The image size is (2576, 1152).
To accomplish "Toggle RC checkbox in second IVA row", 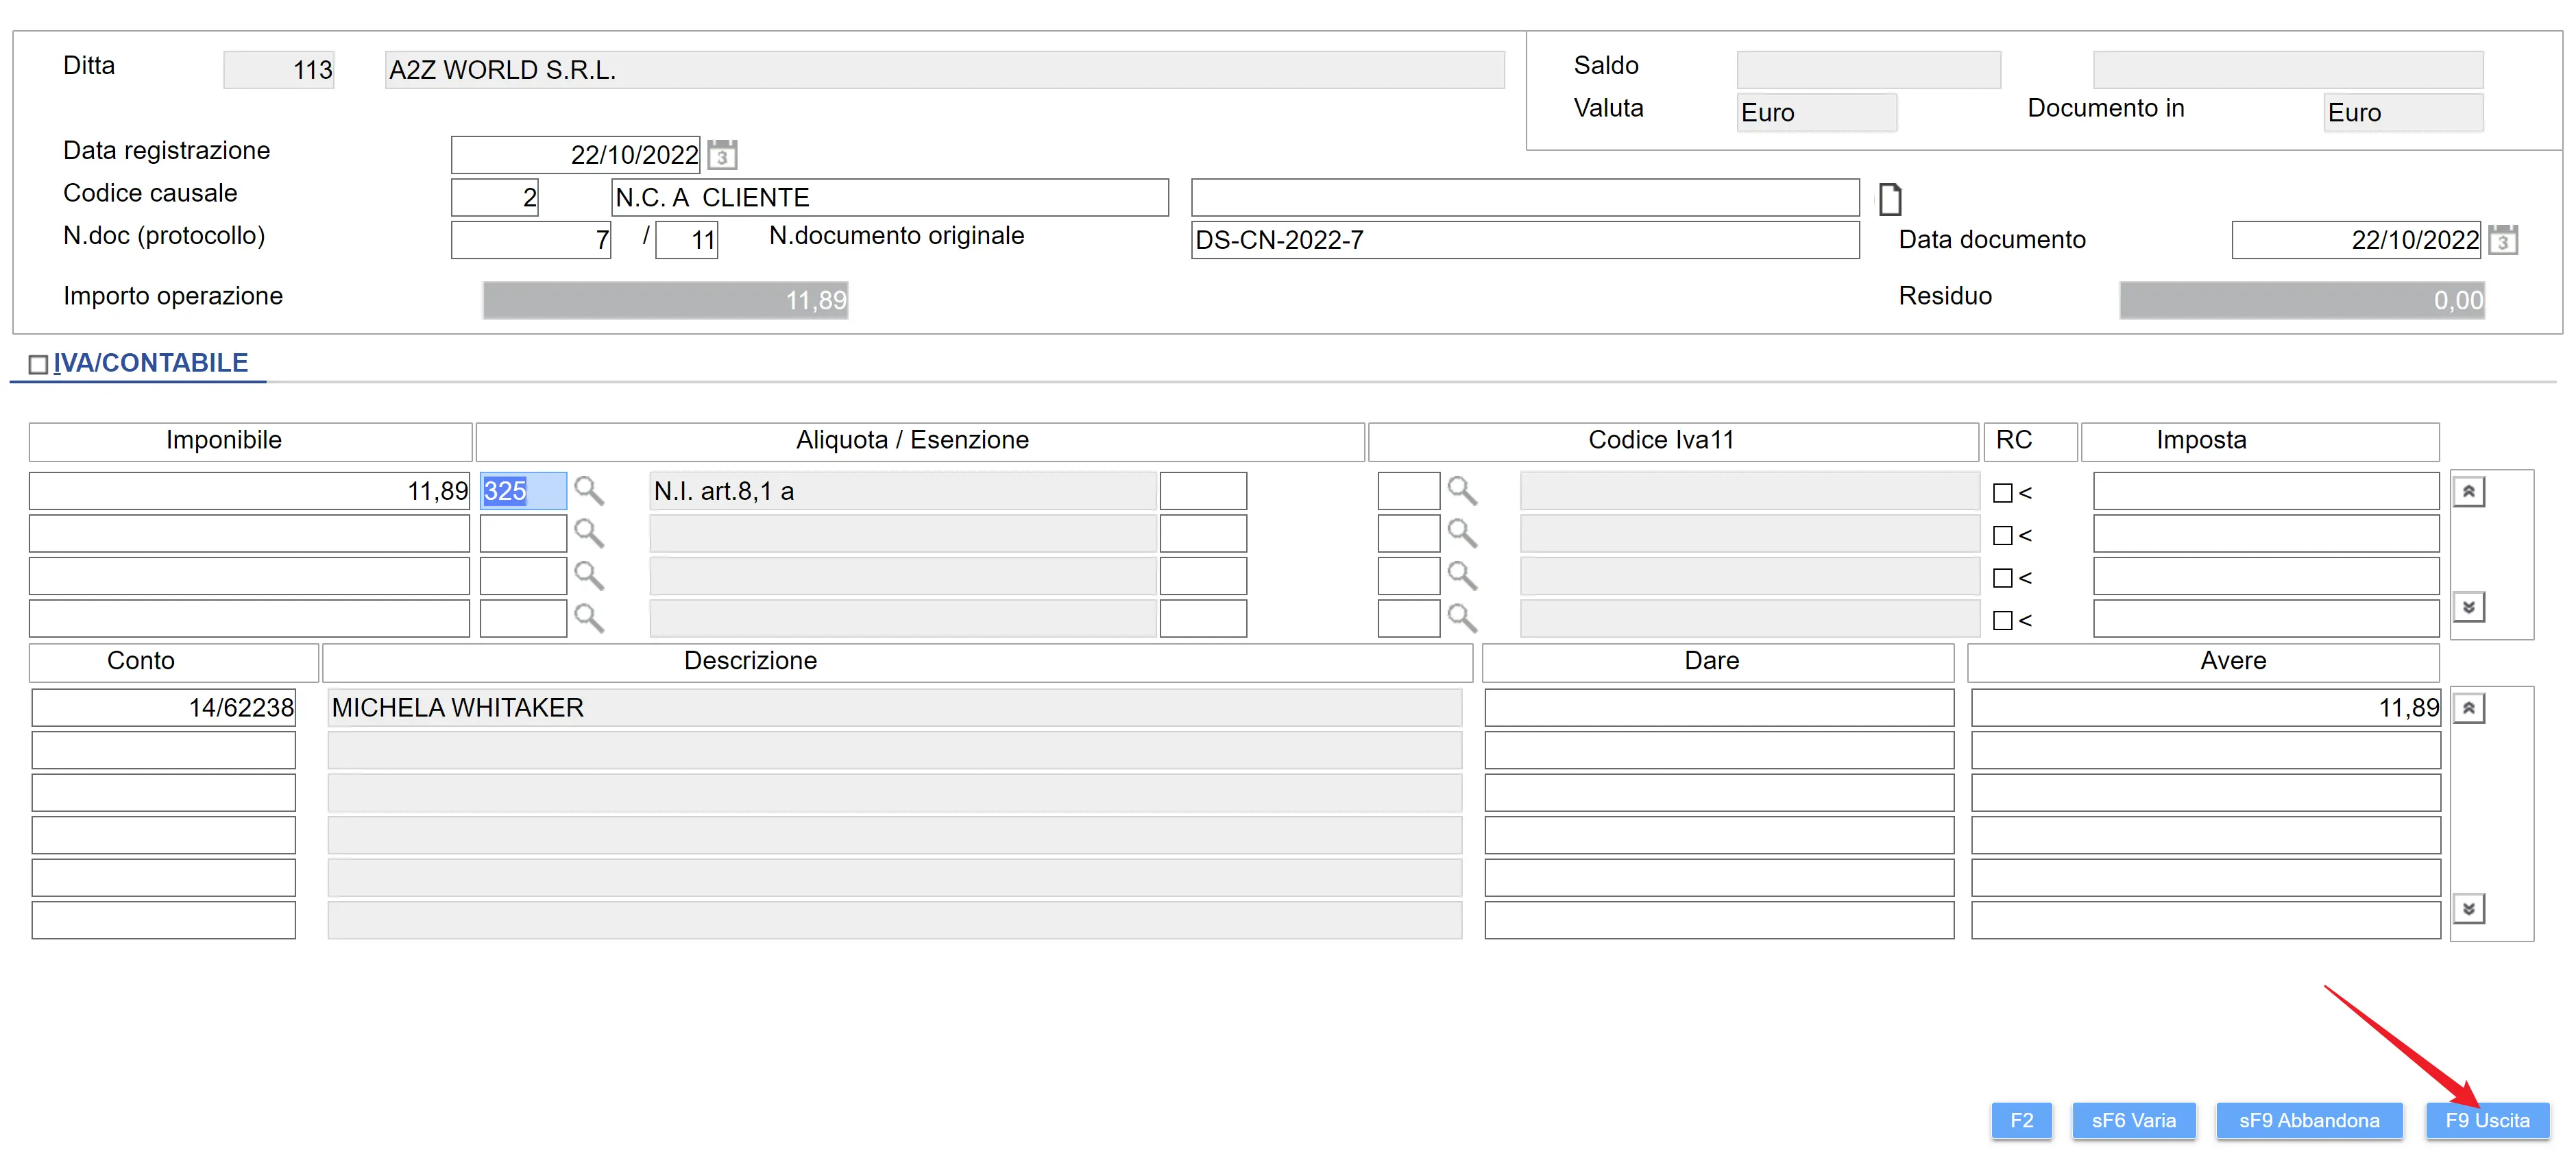I will (x=2002, y=536).
